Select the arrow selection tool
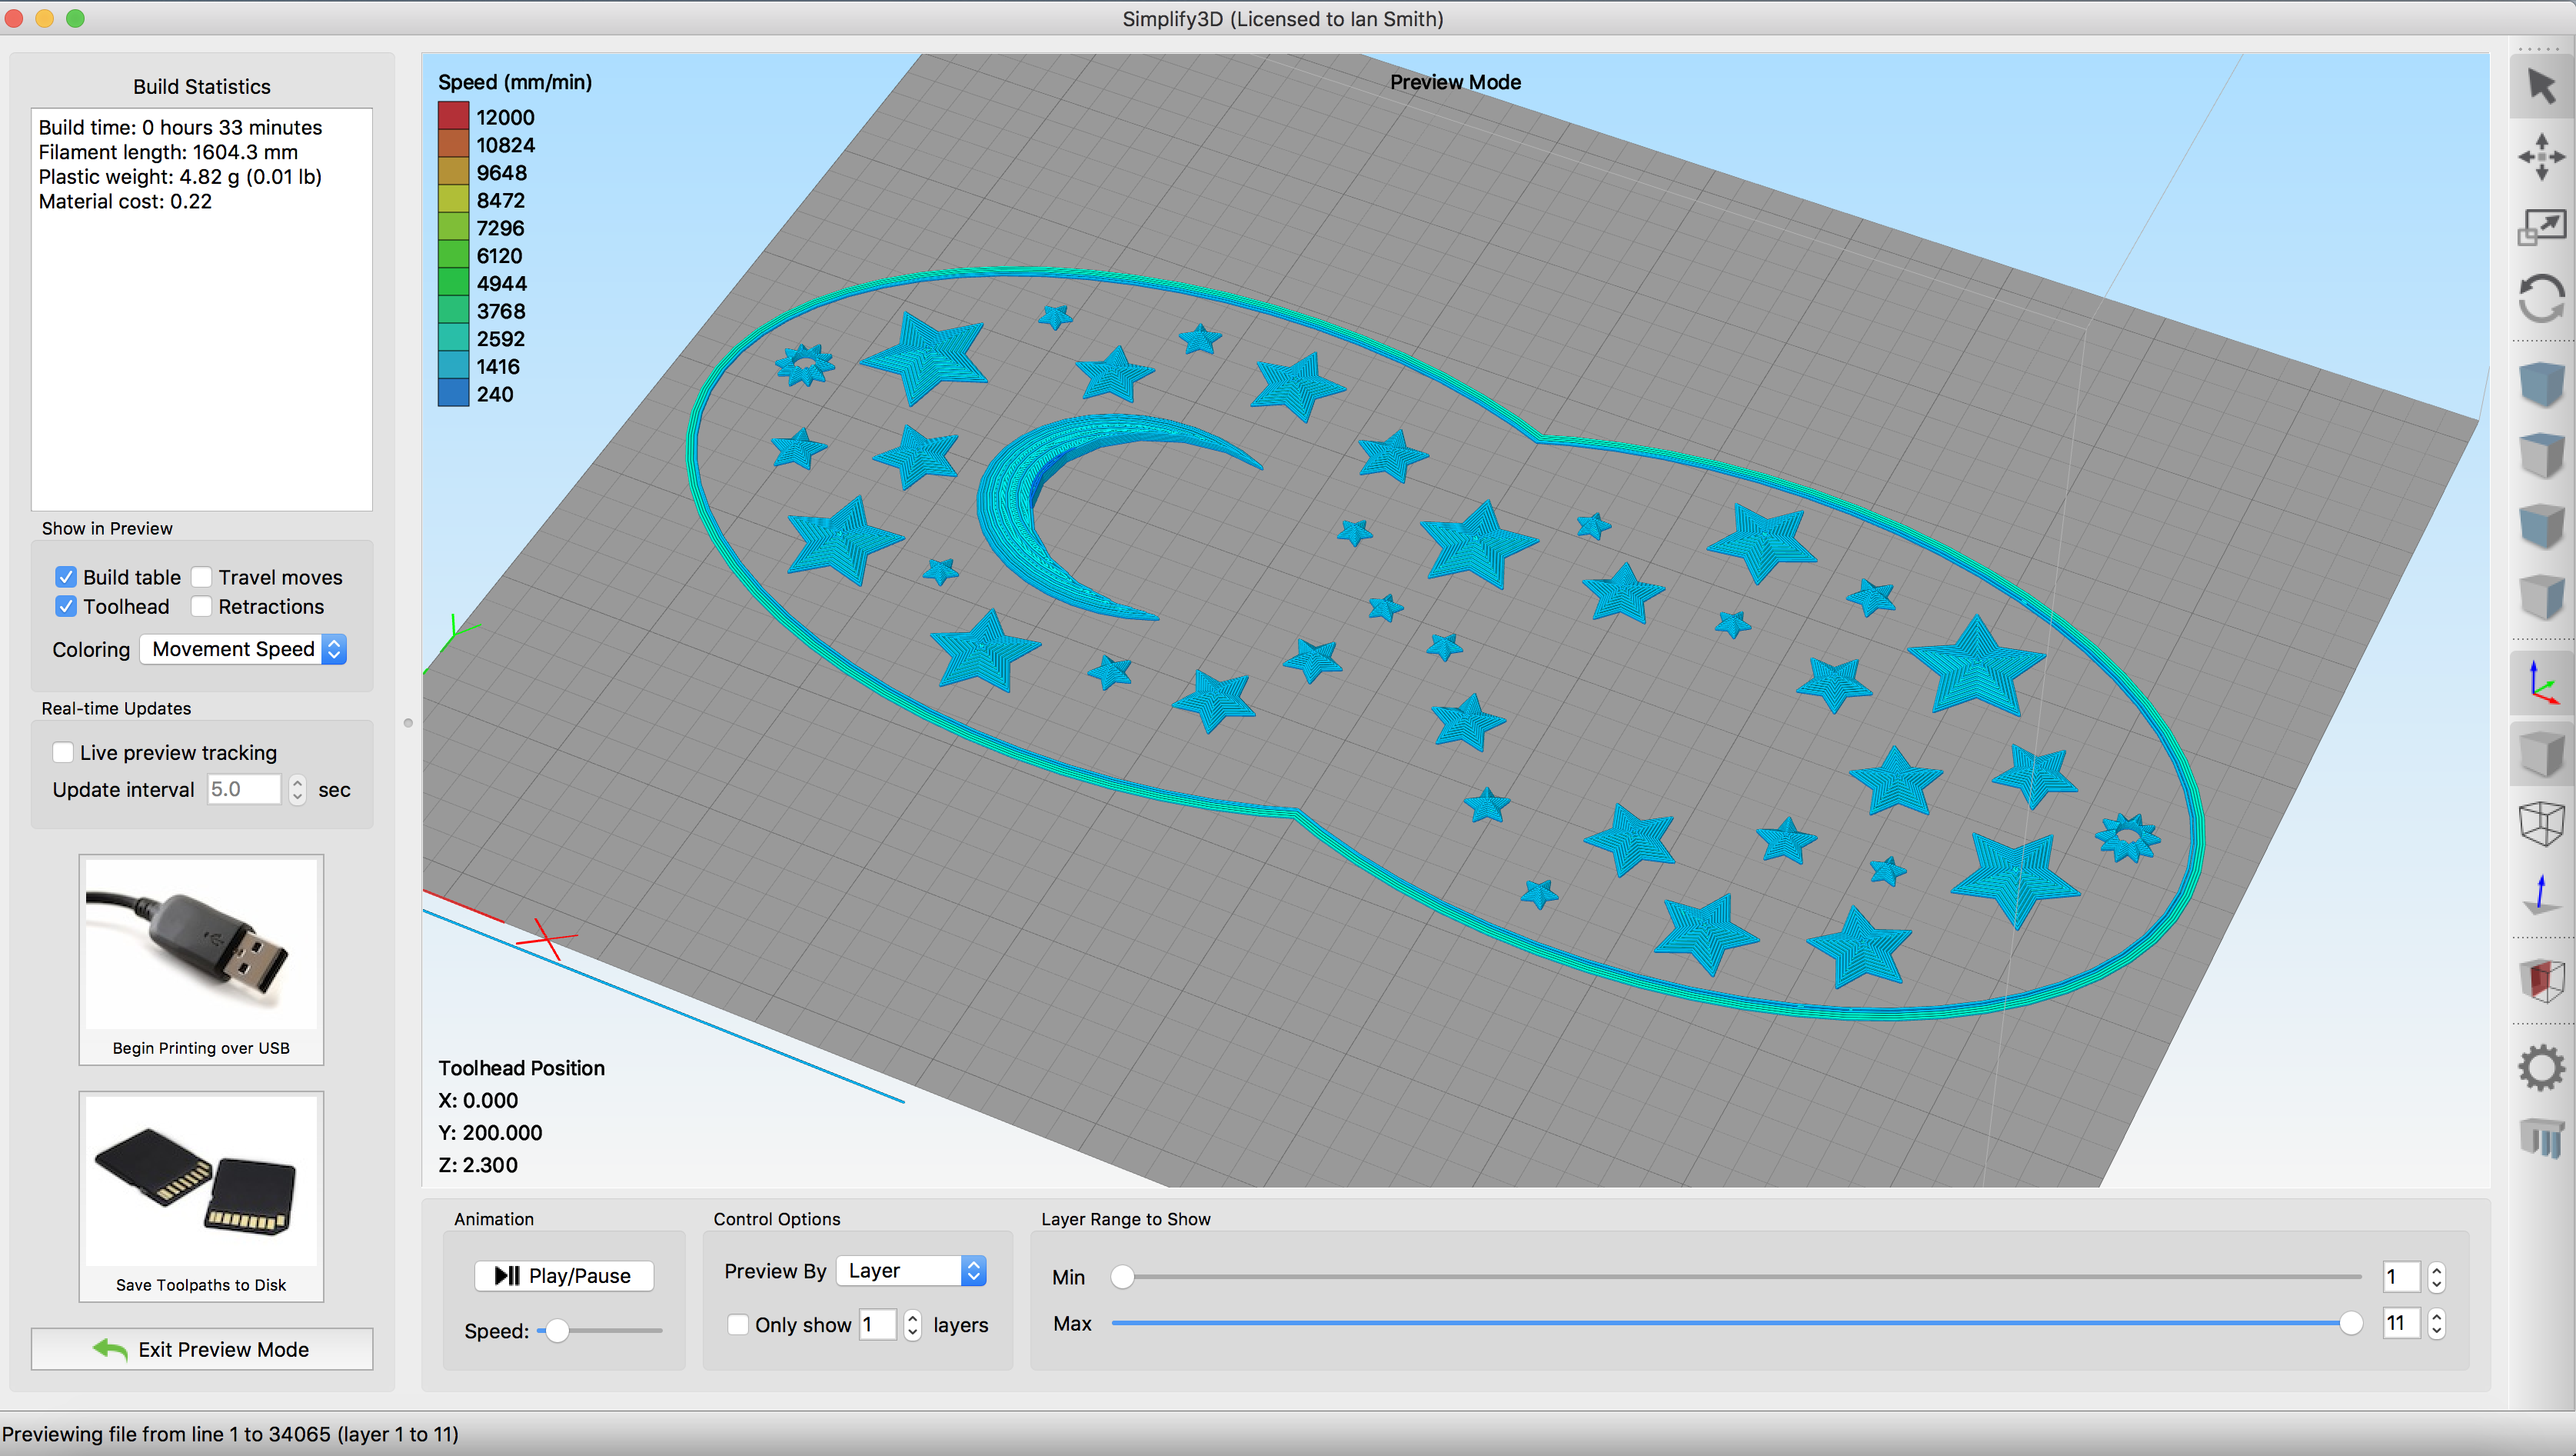 pos(2541,86)
